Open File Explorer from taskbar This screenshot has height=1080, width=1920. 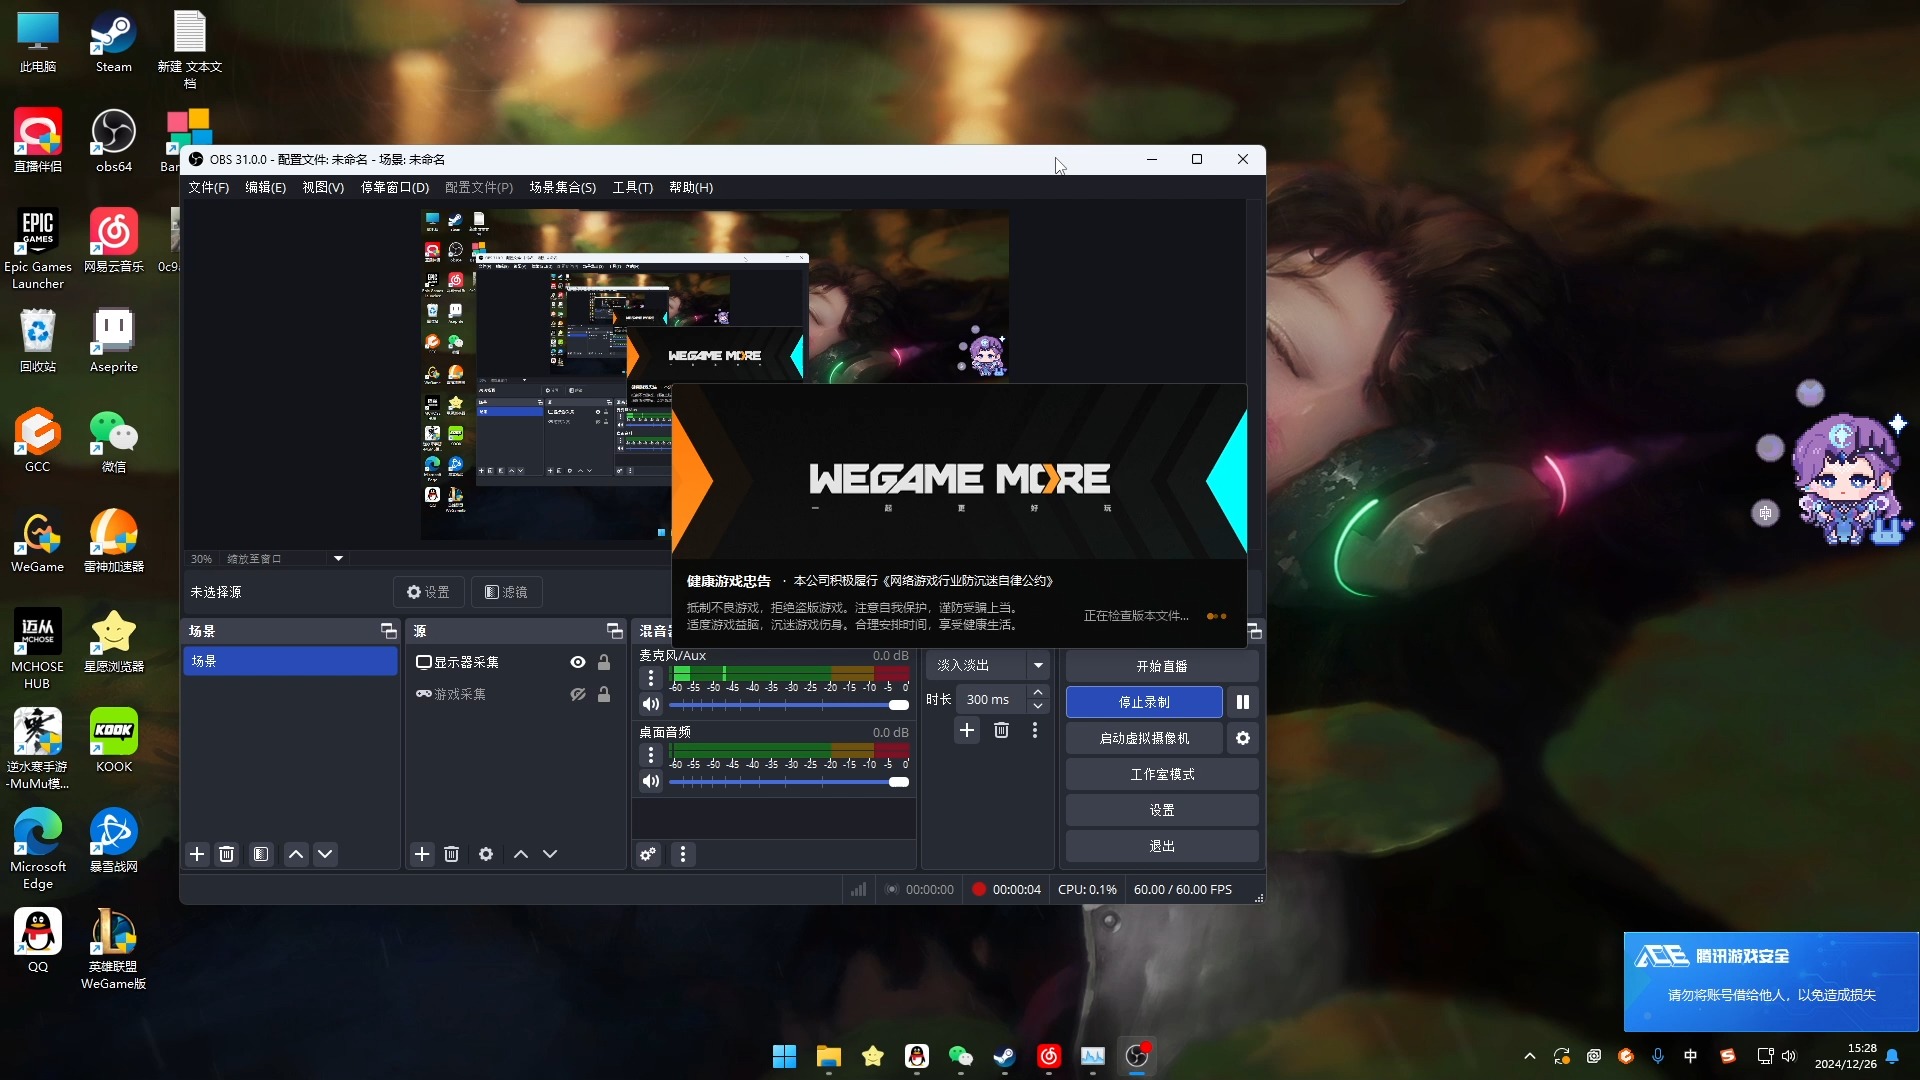(829, 1056)
